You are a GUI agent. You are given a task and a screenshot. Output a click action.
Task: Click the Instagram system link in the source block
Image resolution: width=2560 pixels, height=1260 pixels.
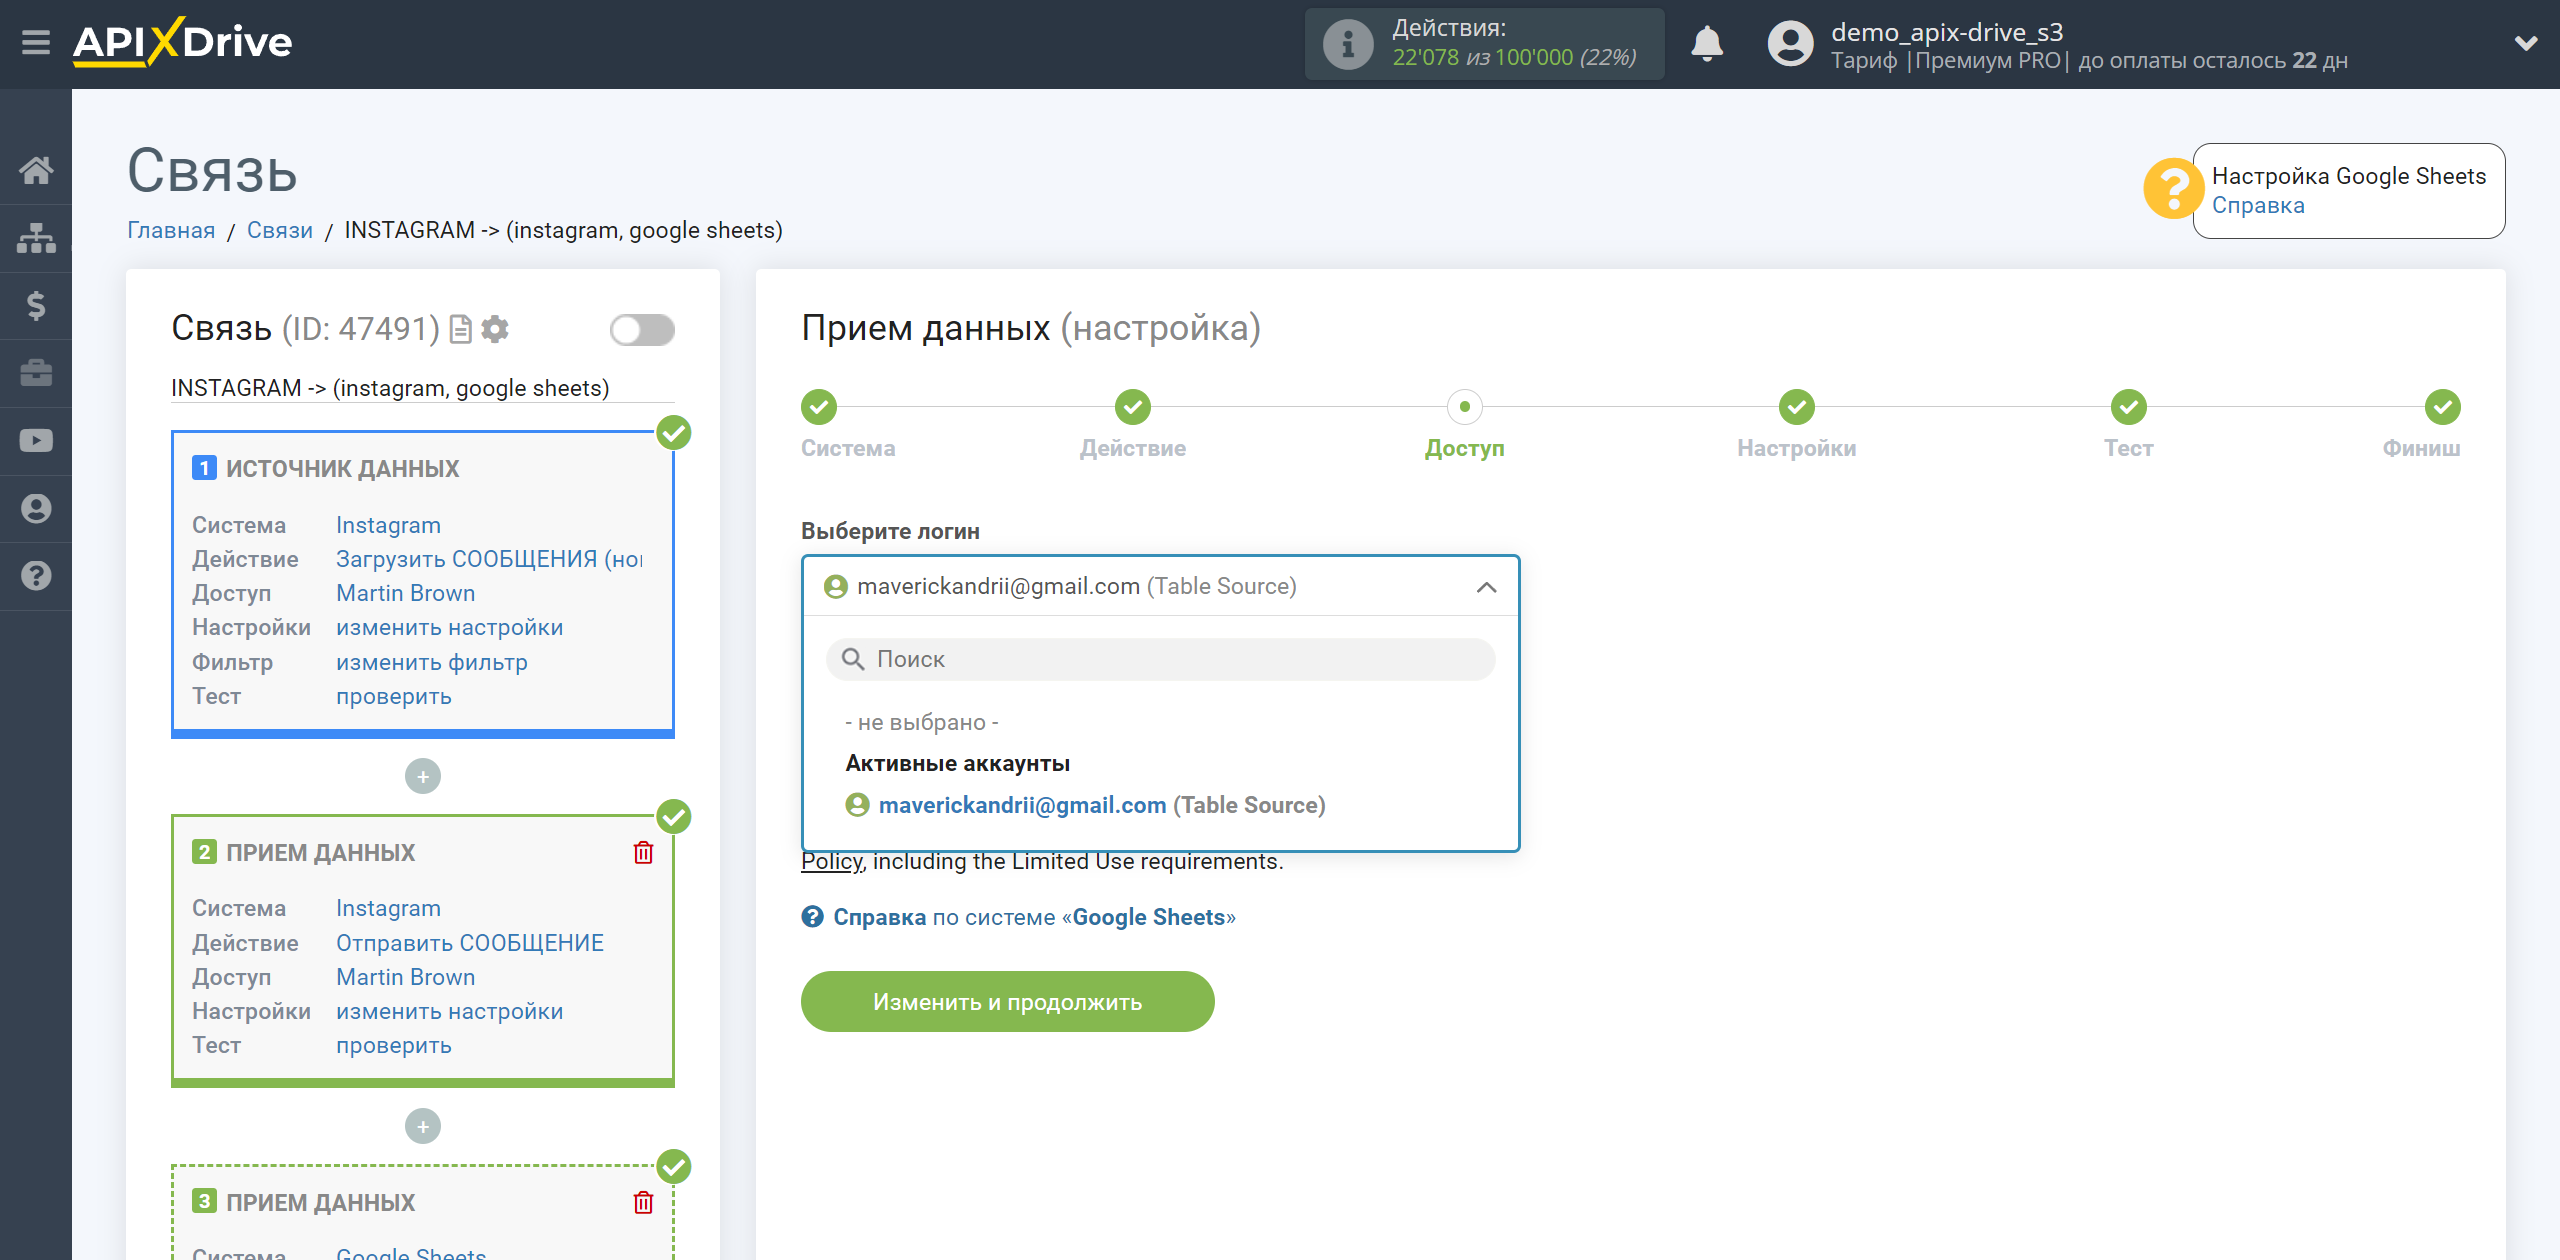click(388, 525)
